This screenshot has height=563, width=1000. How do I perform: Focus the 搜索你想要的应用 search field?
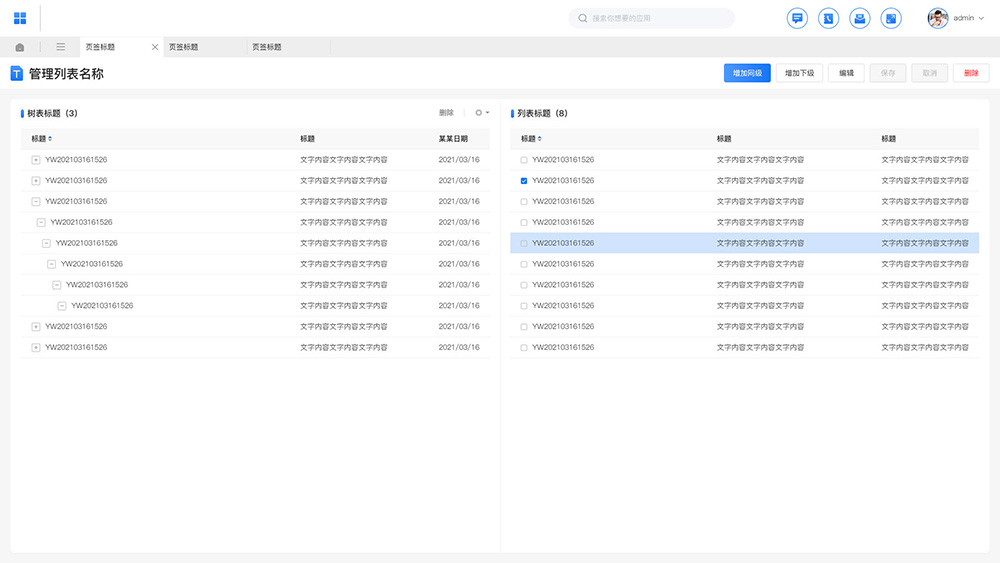coord(651,18)
